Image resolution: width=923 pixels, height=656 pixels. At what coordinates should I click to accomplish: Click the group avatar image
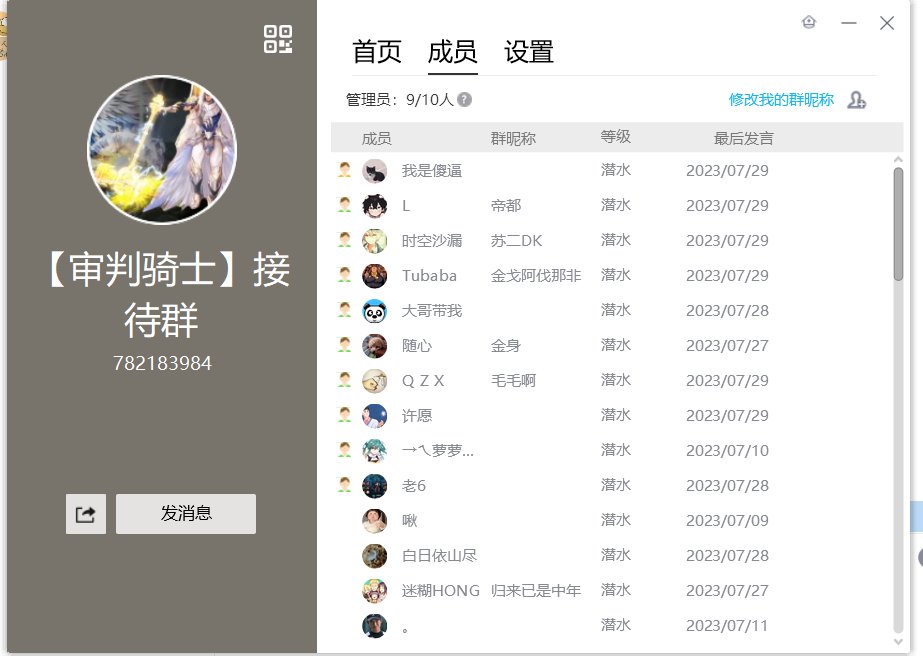[x=162, y=150]
